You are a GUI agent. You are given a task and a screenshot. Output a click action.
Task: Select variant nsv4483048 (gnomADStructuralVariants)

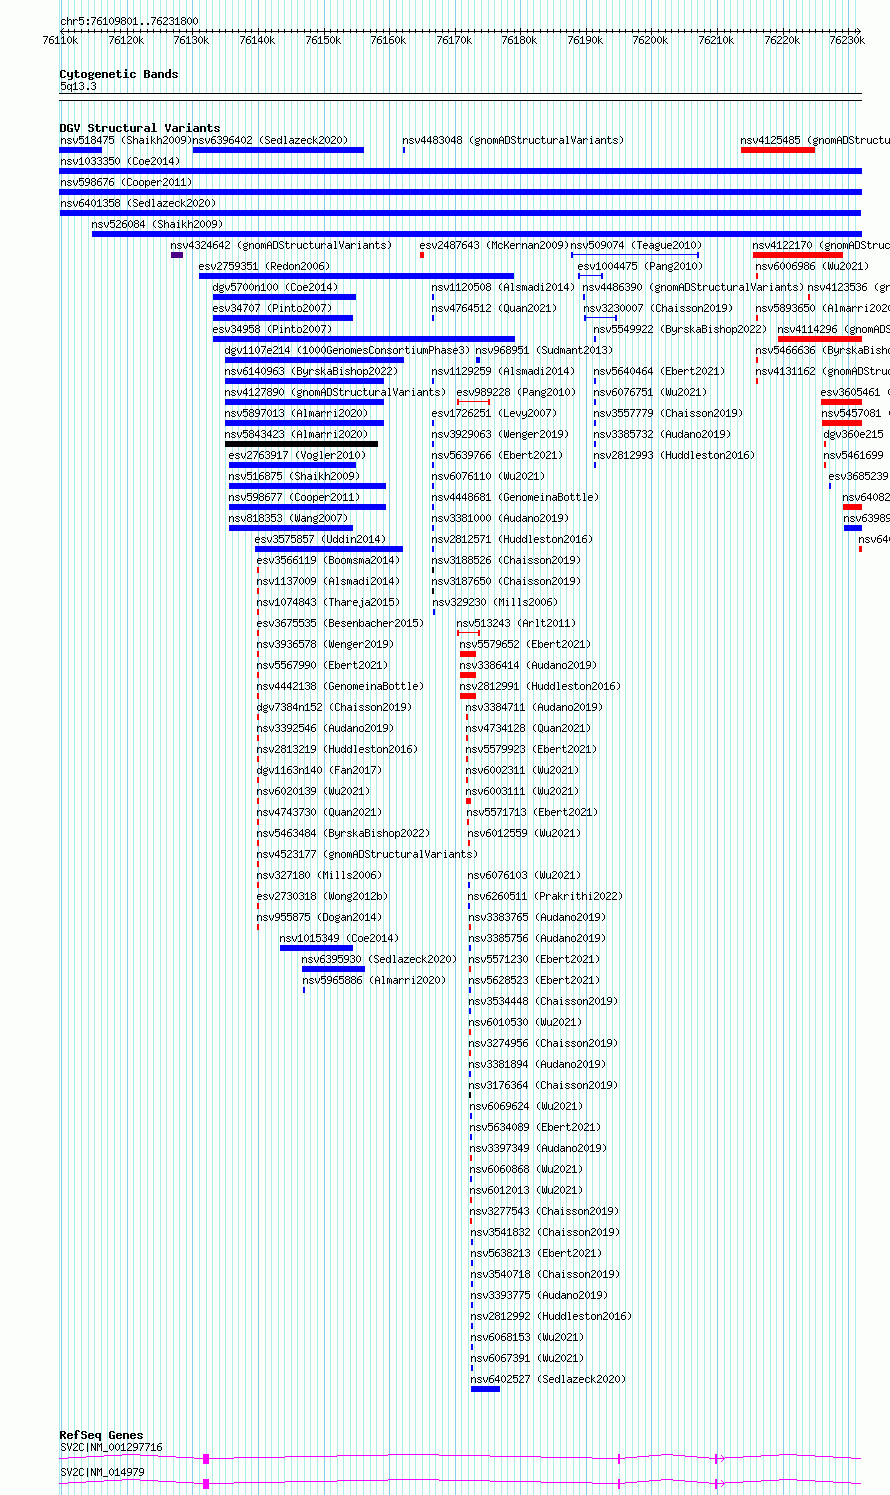tap(513, 141)
